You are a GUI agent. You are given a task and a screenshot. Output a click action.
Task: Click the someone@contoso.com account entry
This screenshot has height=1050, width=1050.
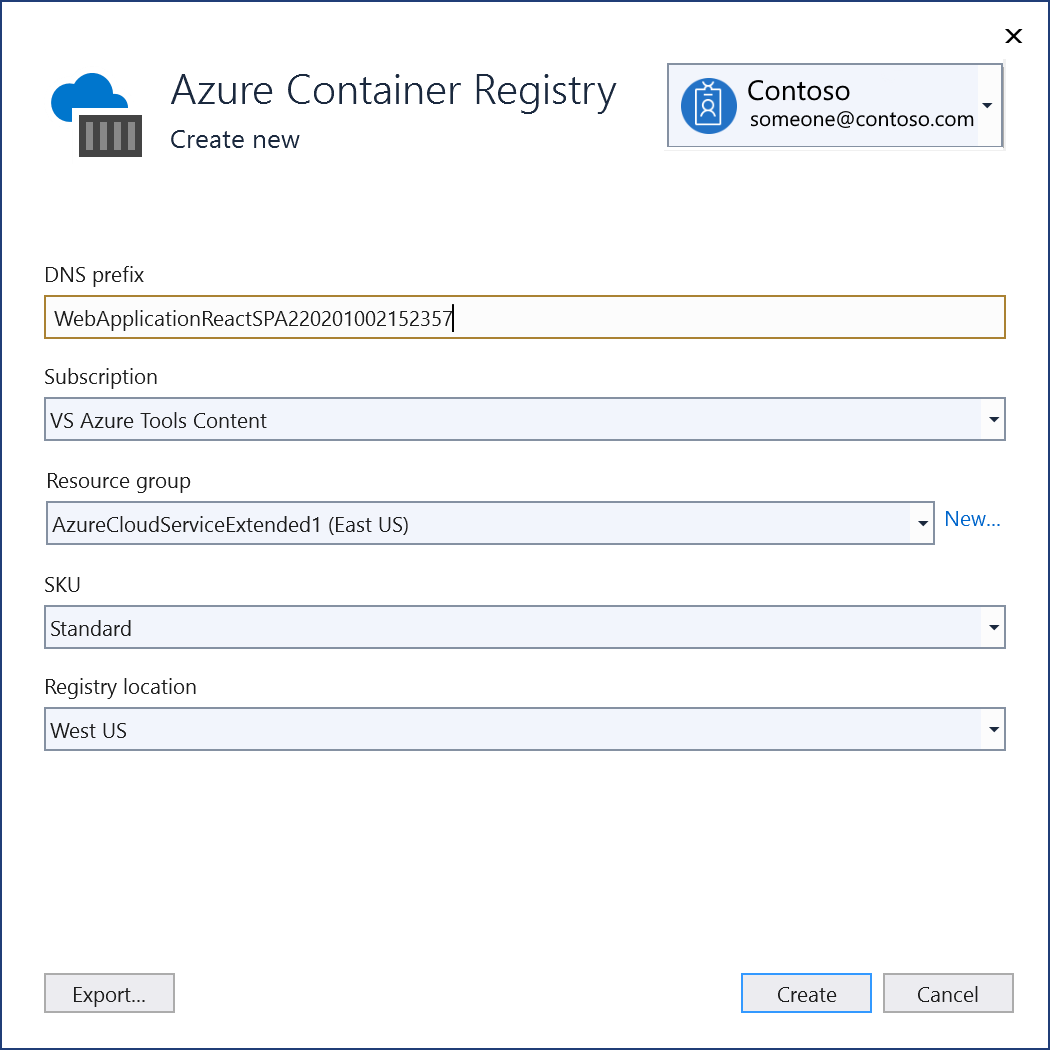860,118
